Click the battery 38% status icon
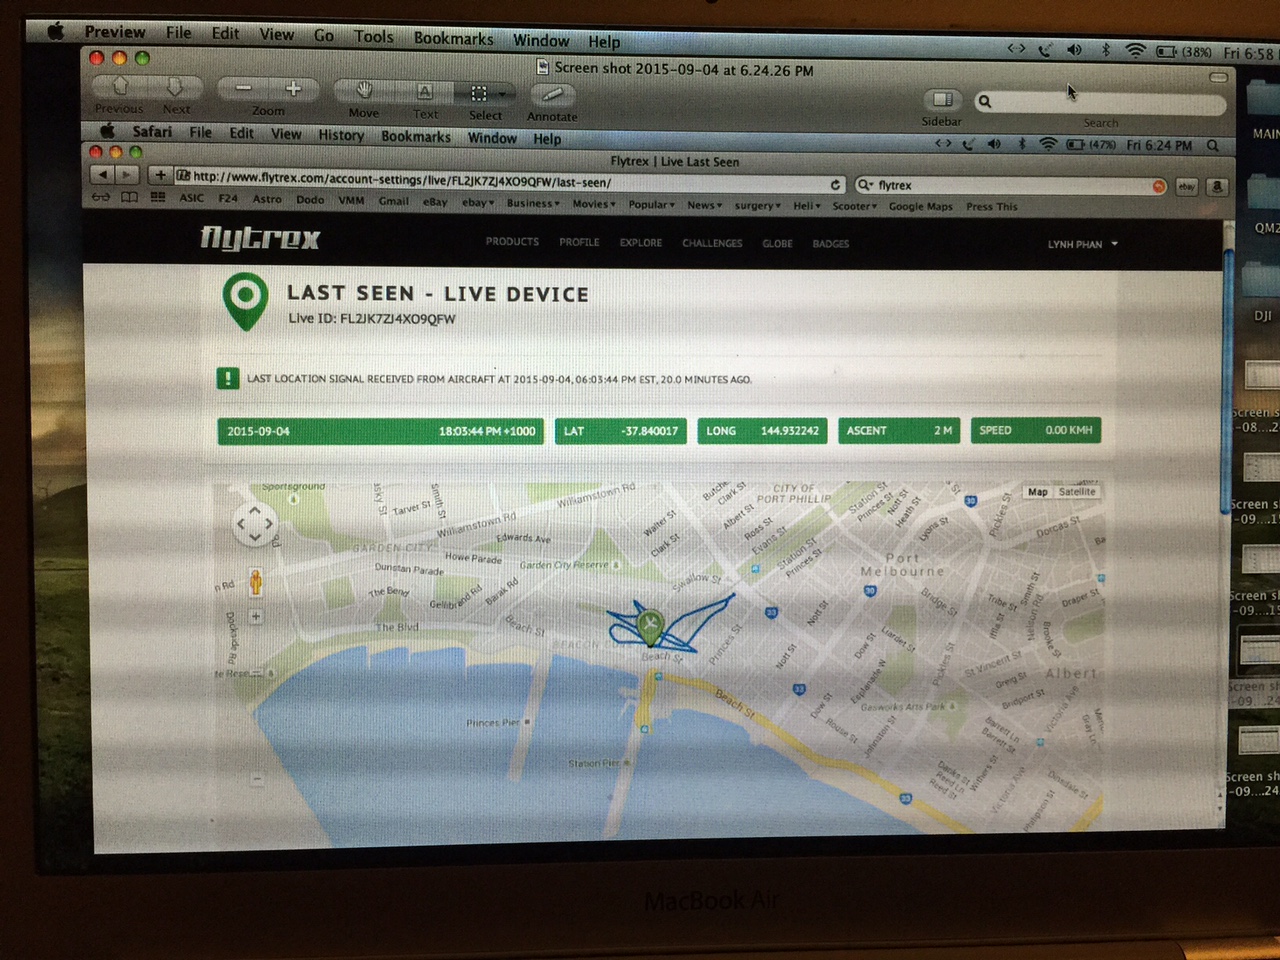Screen dimensions: 1280x960 [x=1184, y=51]
